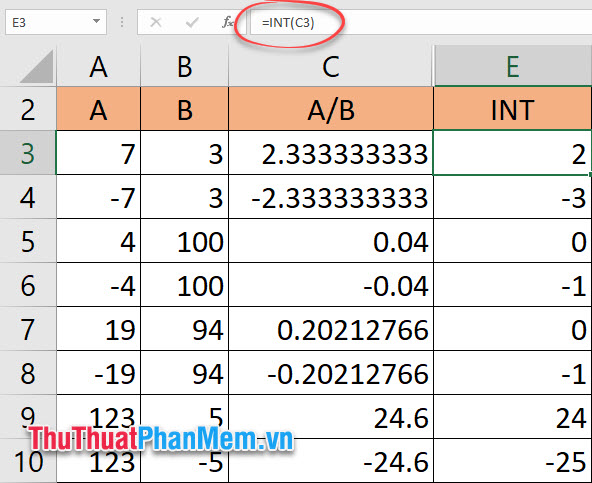Click cell C8 containing -0.20212766
The height and width of the screenshot is (483, 592).
(x=331, y=373)
